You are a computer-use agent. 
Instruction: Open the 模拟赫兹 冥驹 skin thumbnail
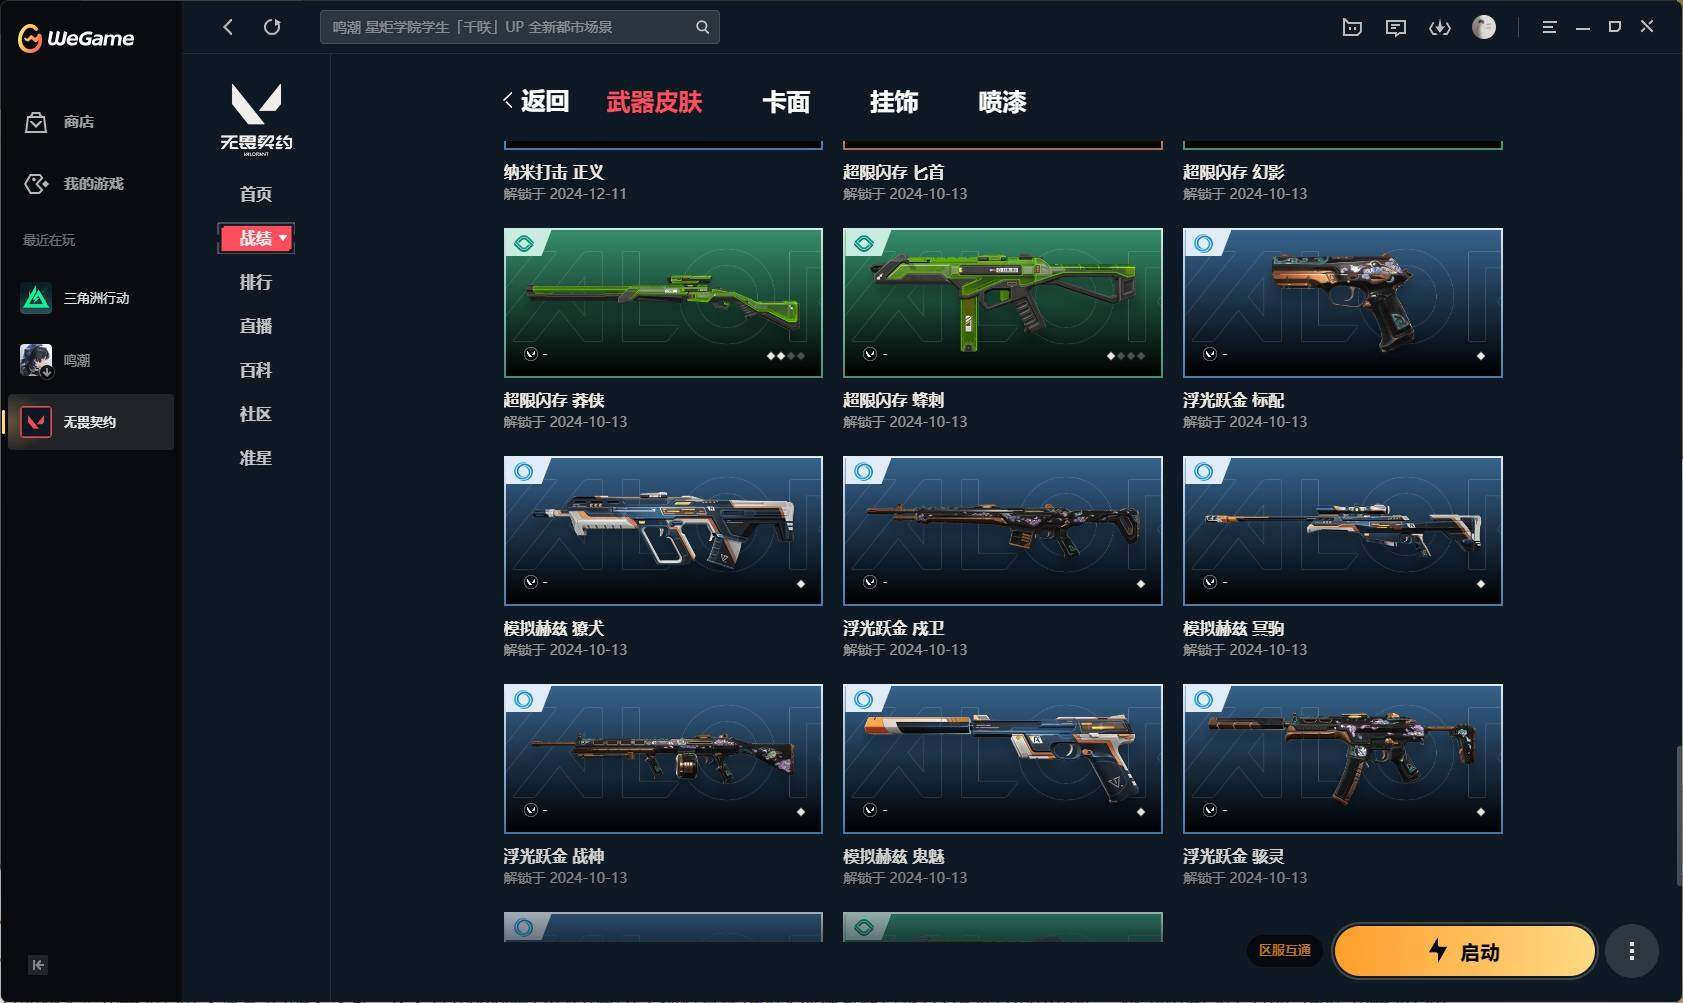point(1343,531)
